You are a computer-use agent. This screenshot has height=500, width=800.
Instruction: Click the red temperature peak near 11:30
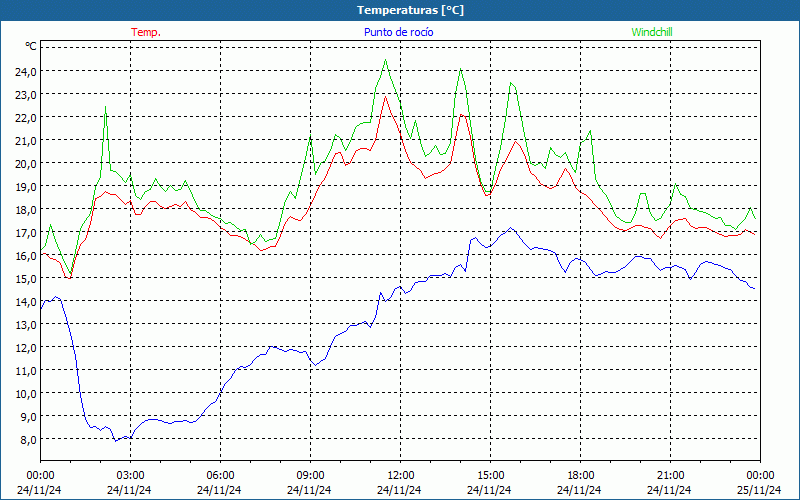(386, 96)
